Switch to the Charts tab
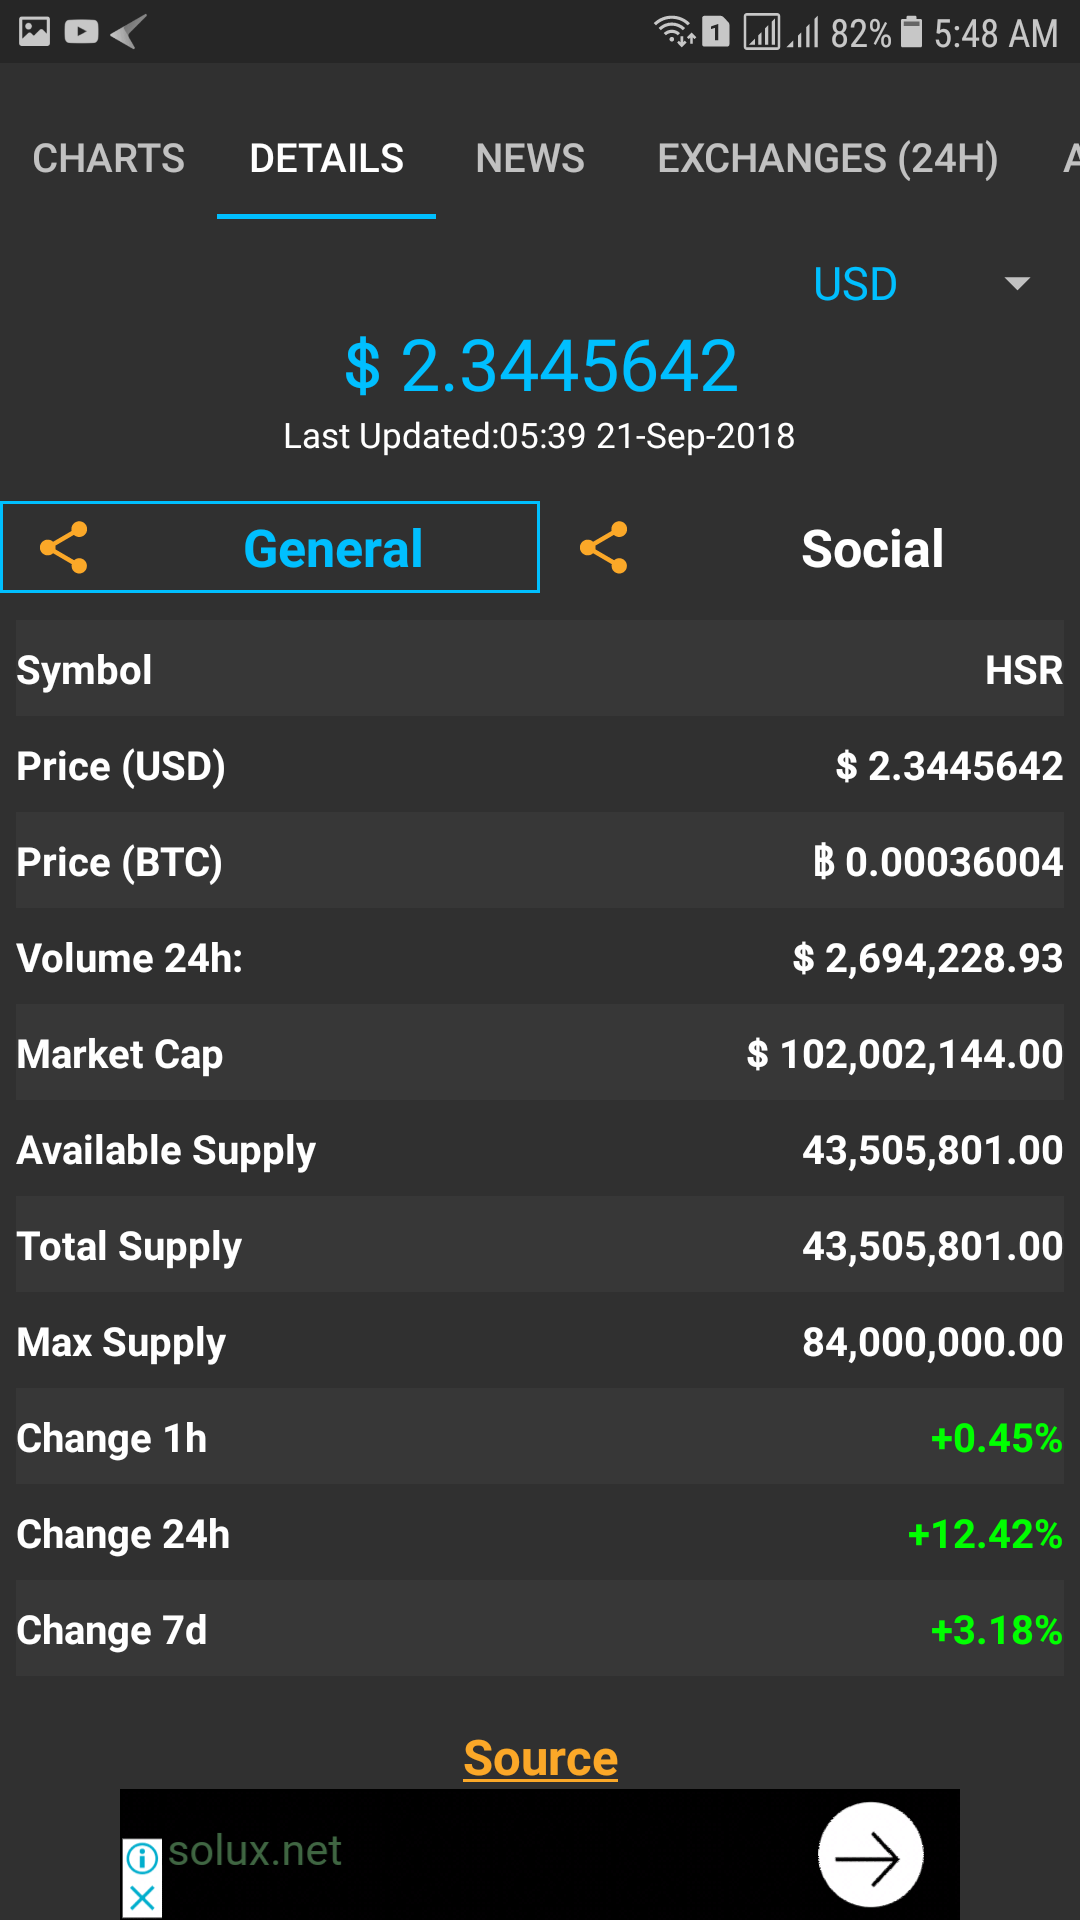Screen dimensions: 1080x1920 point(109,159)
